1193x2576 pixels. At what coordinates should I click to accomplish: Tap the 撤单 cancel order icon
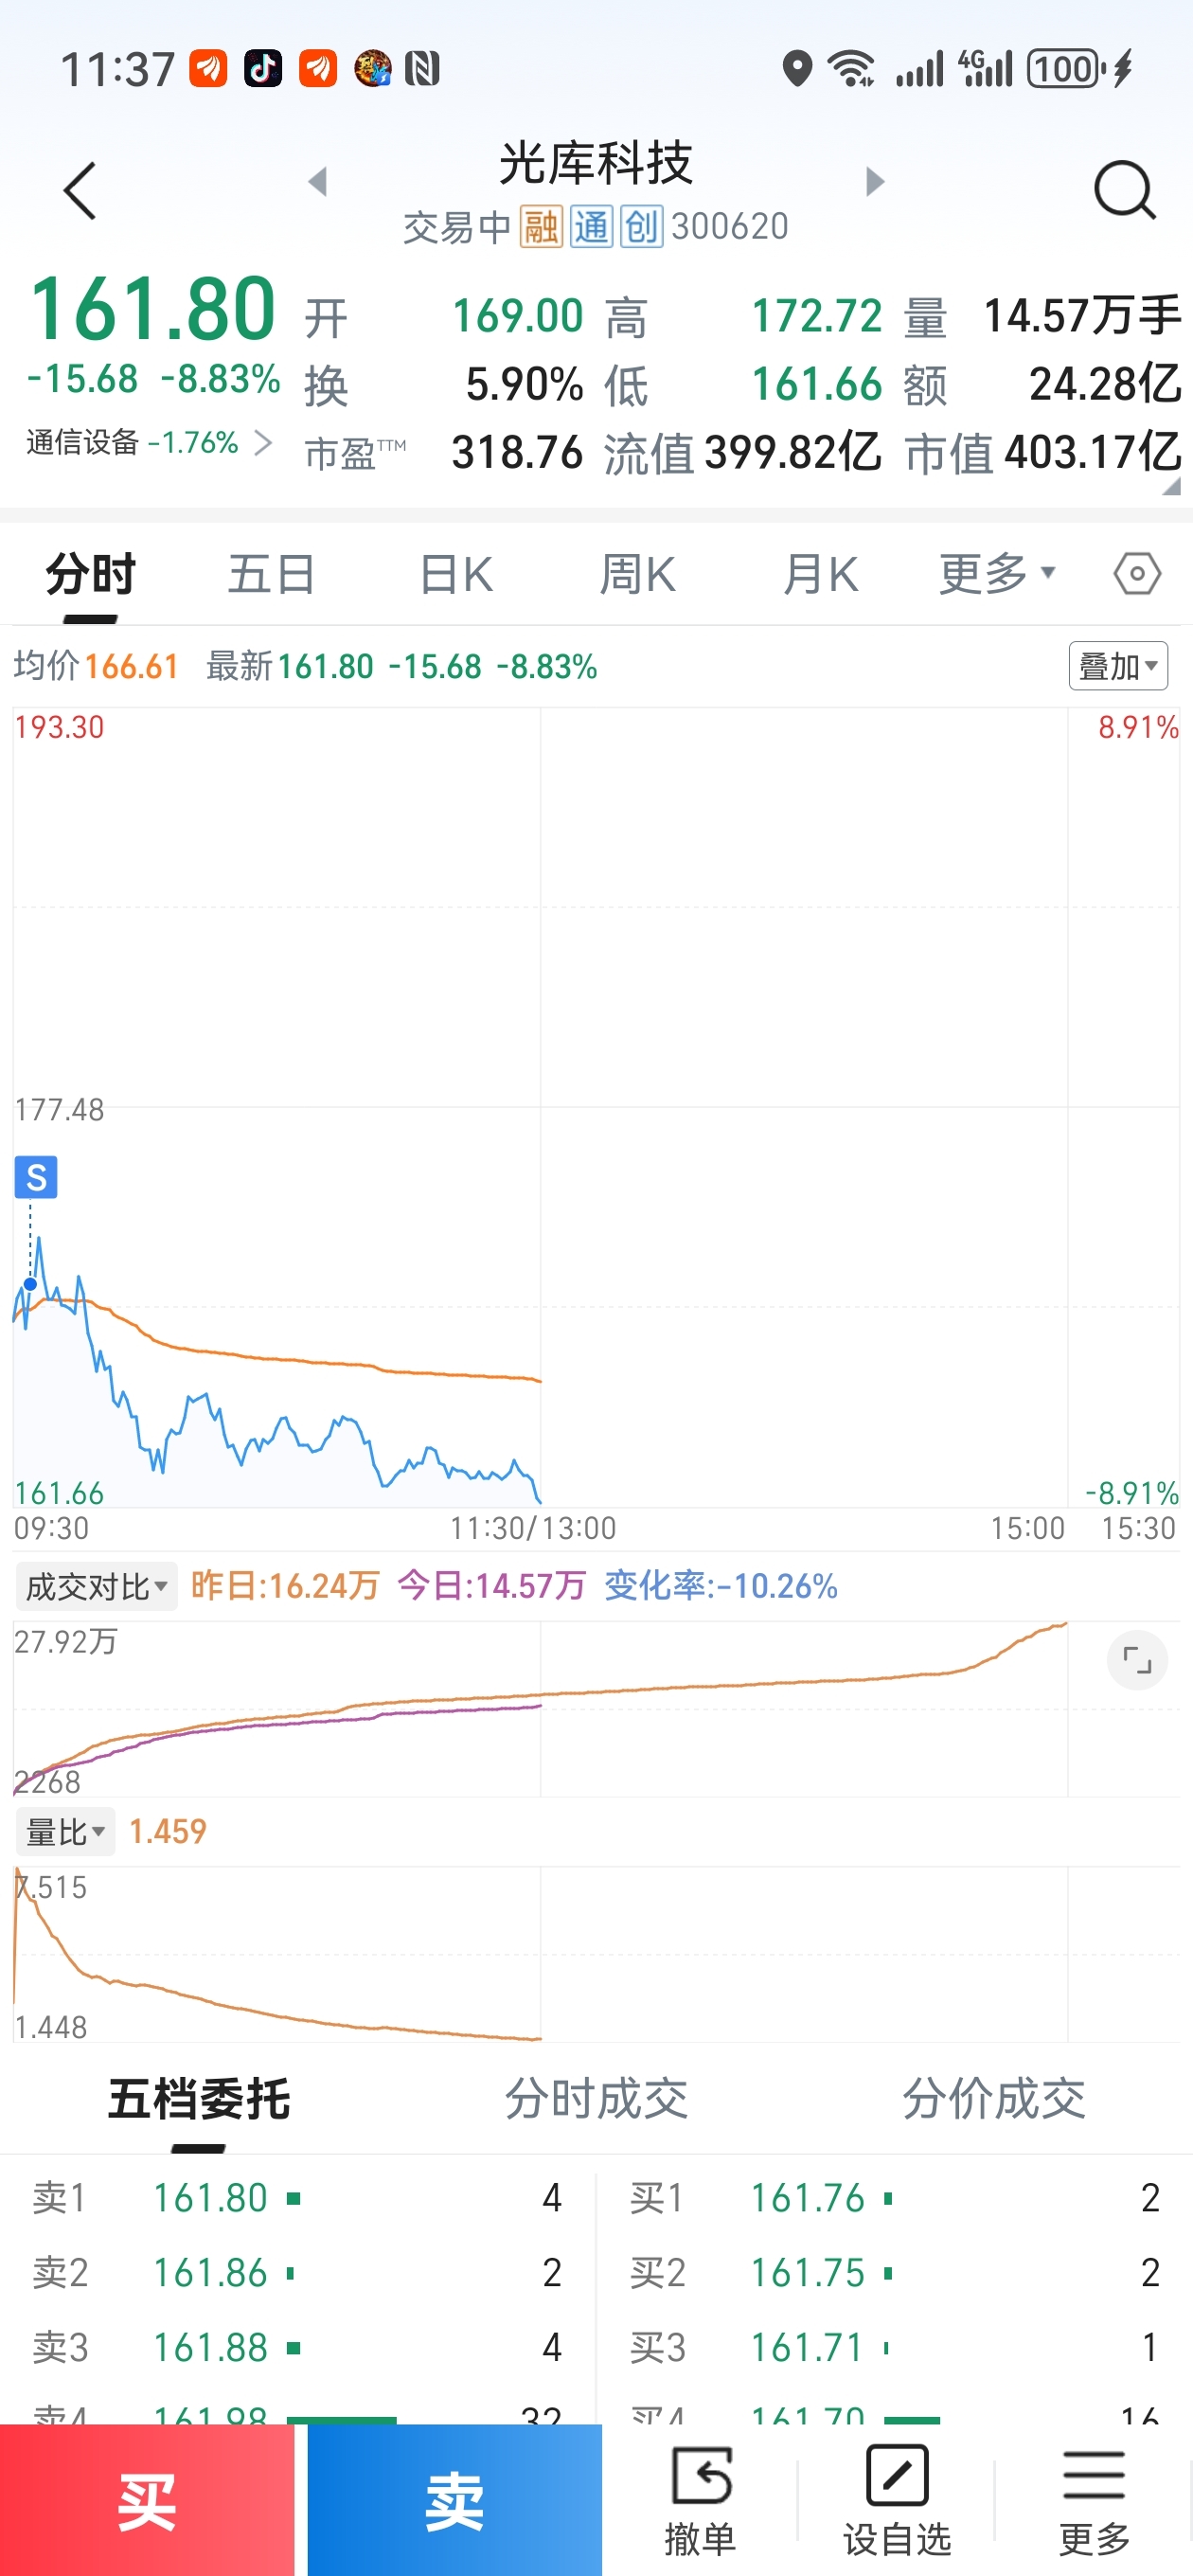700,2497
